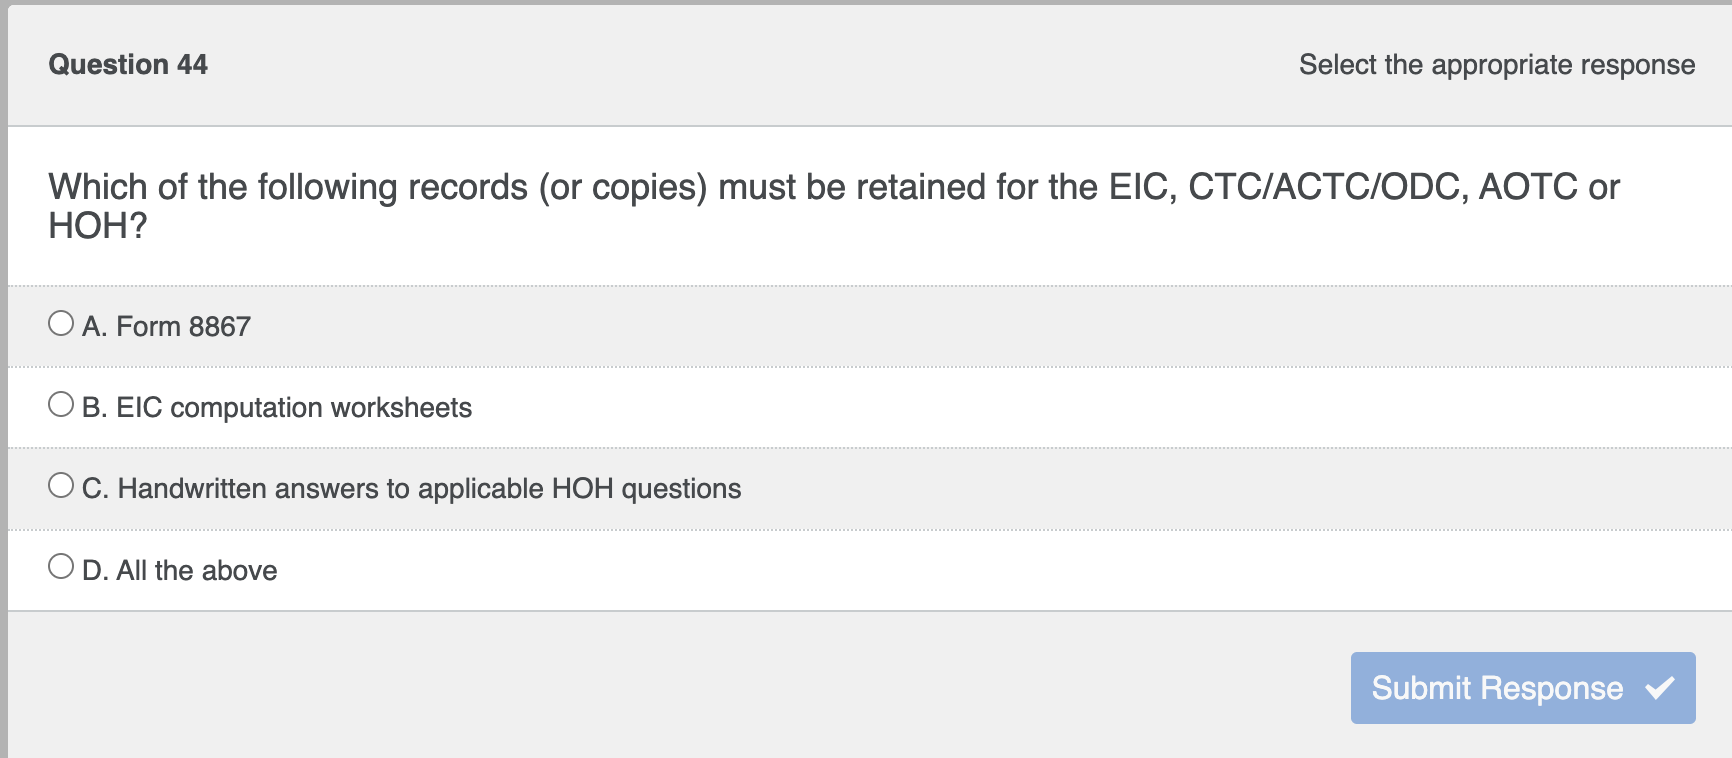Click the Question 44 header
Image resolution: width=1732 pixels, height=758 pixels.
[x=128, y=64]
